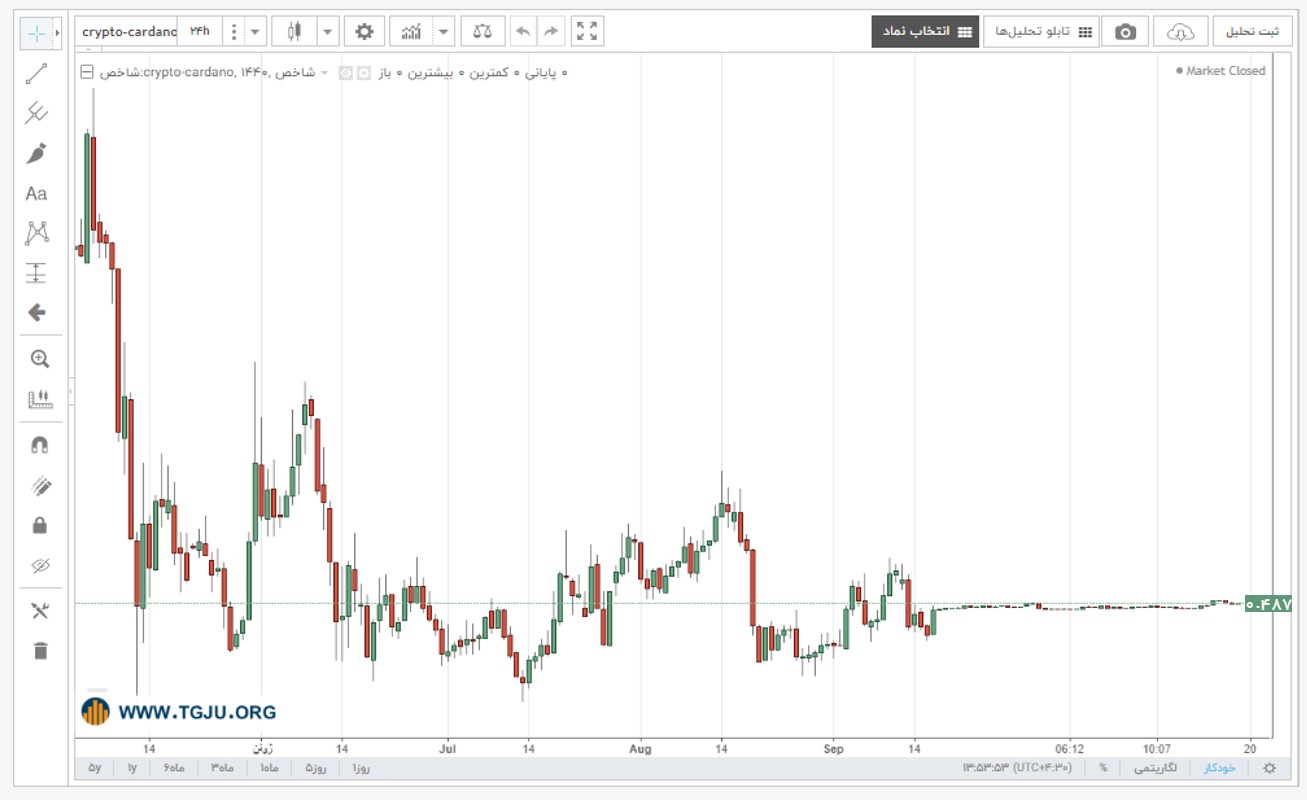Select the 1y time range
Image resolution: width=1307 pixels, height=800 pixels.
point(132,768)
